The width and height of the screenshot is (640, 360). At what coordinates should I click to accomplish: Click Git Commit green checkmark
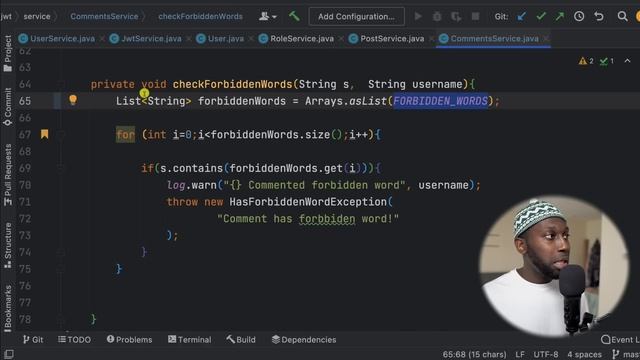pos(541,16)
